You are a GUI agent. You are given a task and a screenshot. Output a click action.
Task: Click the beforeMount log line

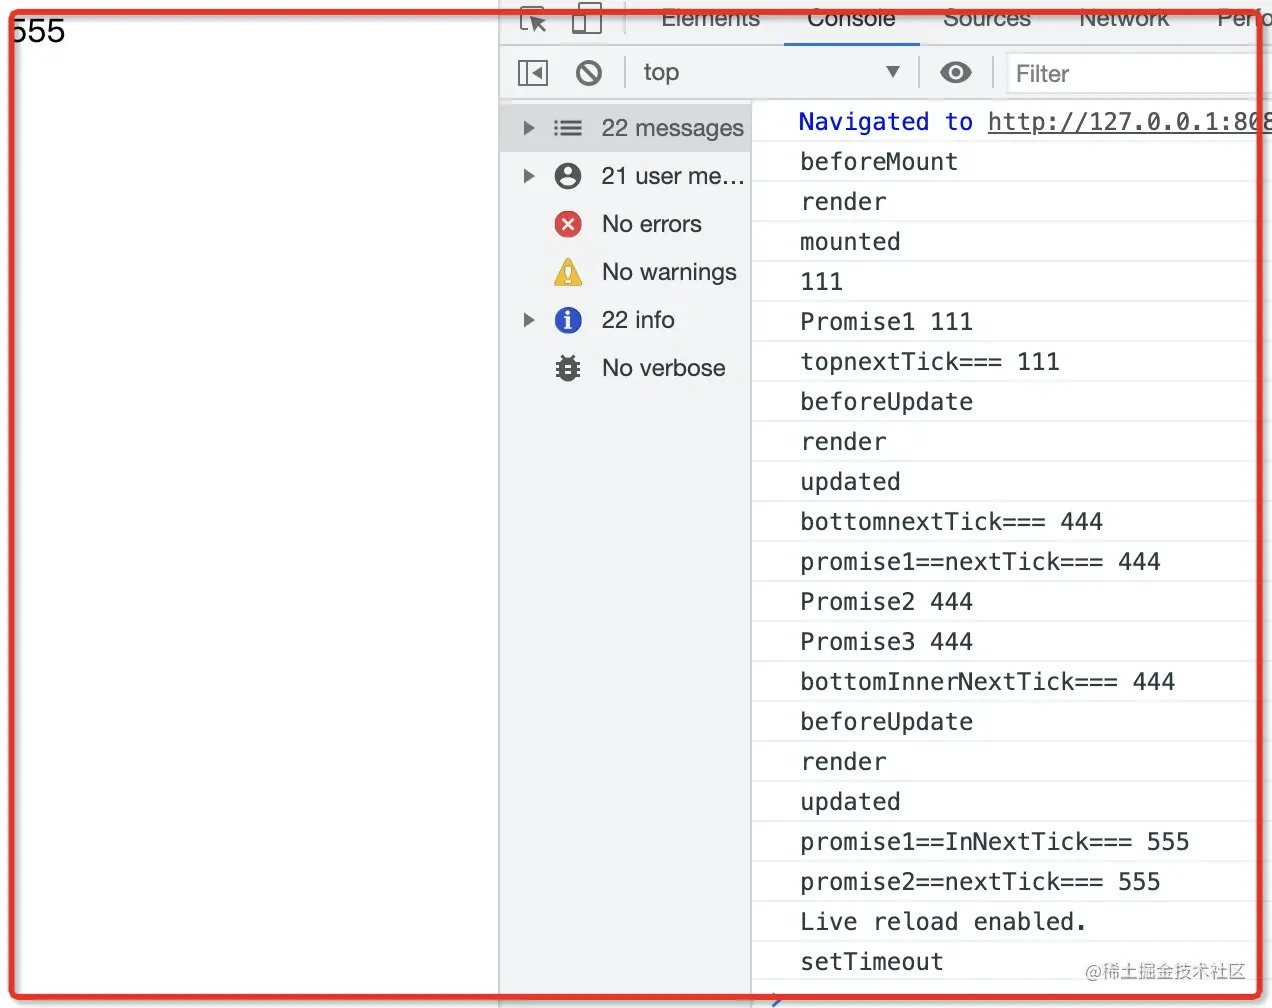click(x=1010, y=162)
